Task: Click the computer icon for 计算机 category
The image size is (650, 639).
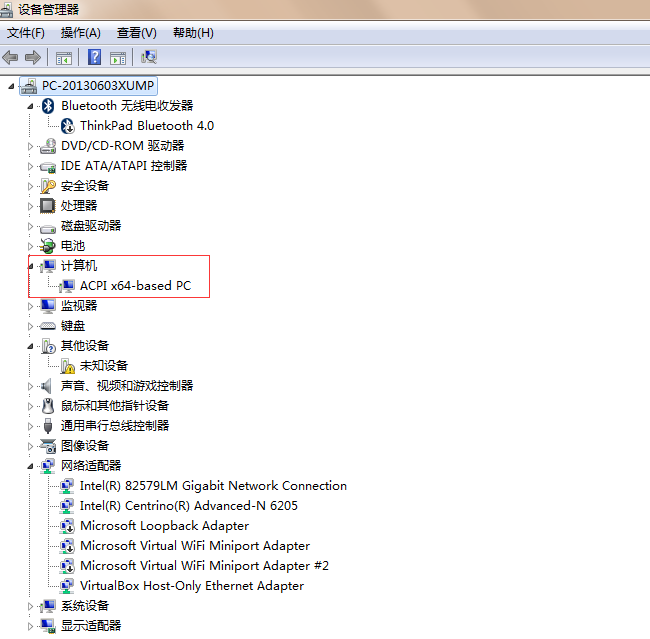Action: click(48, 266)
